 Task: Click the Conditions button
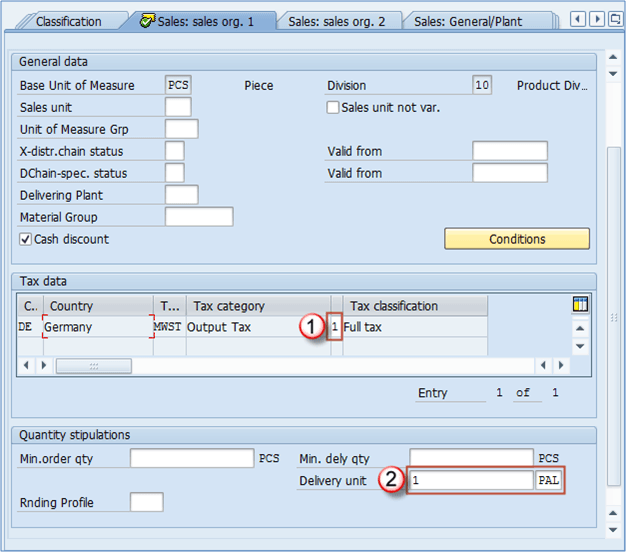[517, 239]
